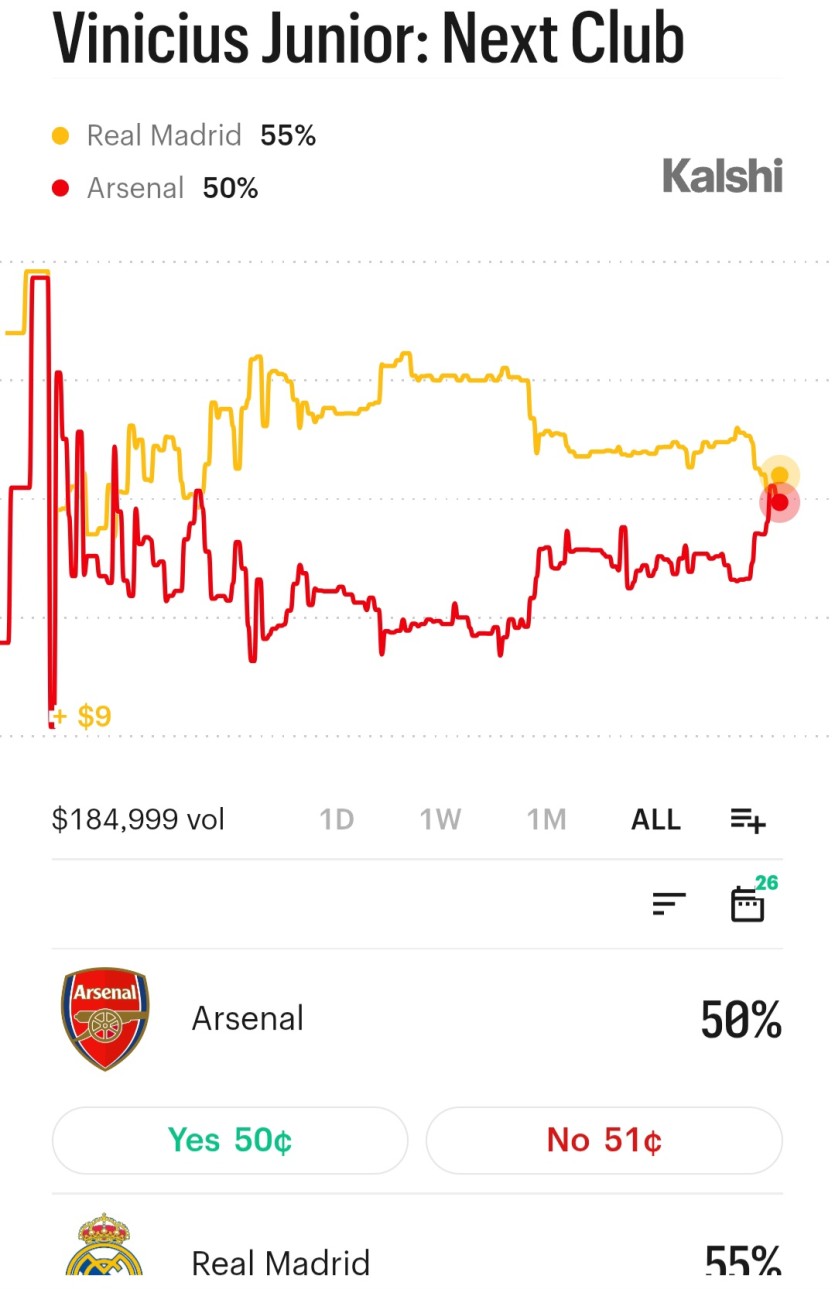Screen dimensions: 835x1289
Task: Select the 1D time range
Action: pyautogui.click(x=337, y=820)
